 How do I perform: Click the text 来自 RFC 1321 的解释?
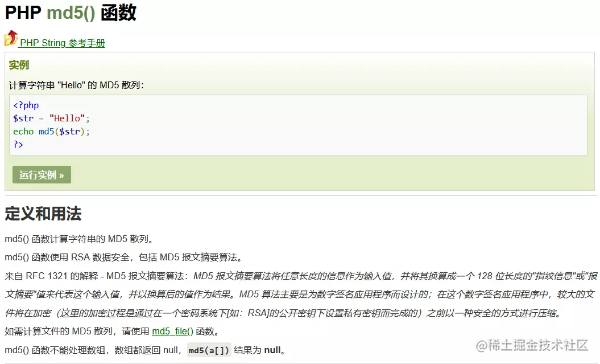[x=51, y=276]
